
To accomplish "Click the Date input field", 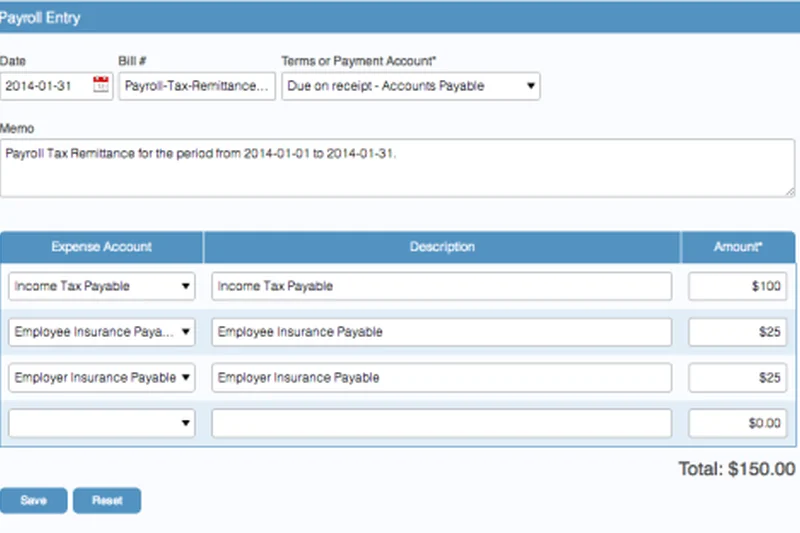I will coord(46,86).
